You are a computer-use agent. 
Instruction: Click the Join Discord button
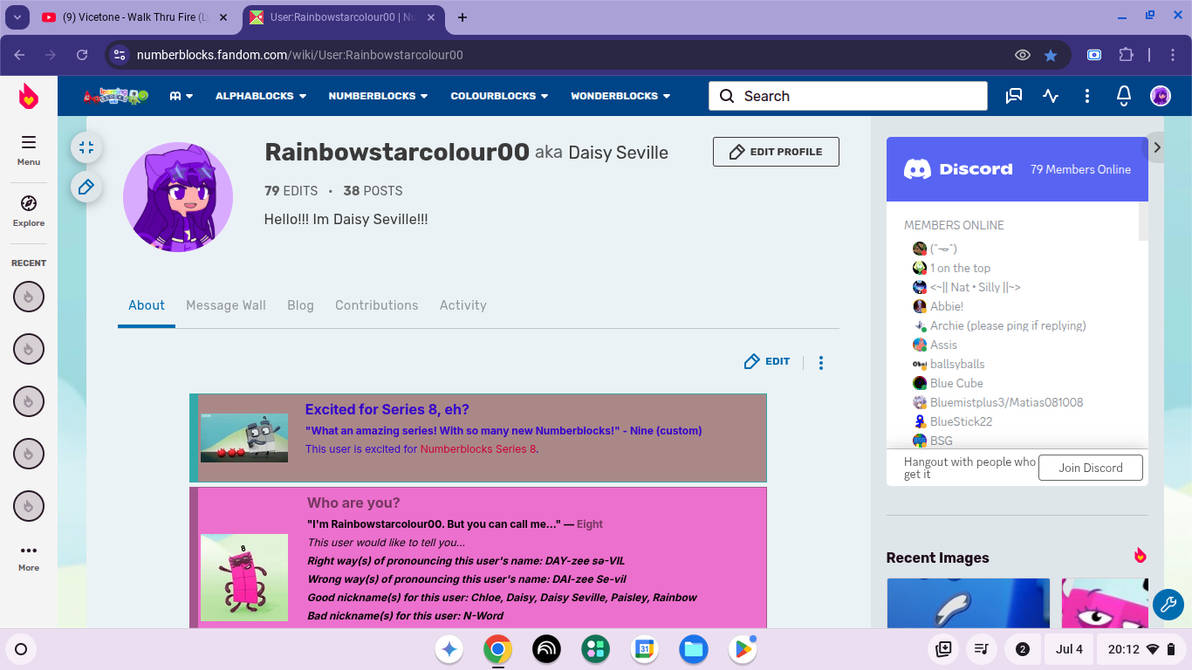[x=1090, y=468]
